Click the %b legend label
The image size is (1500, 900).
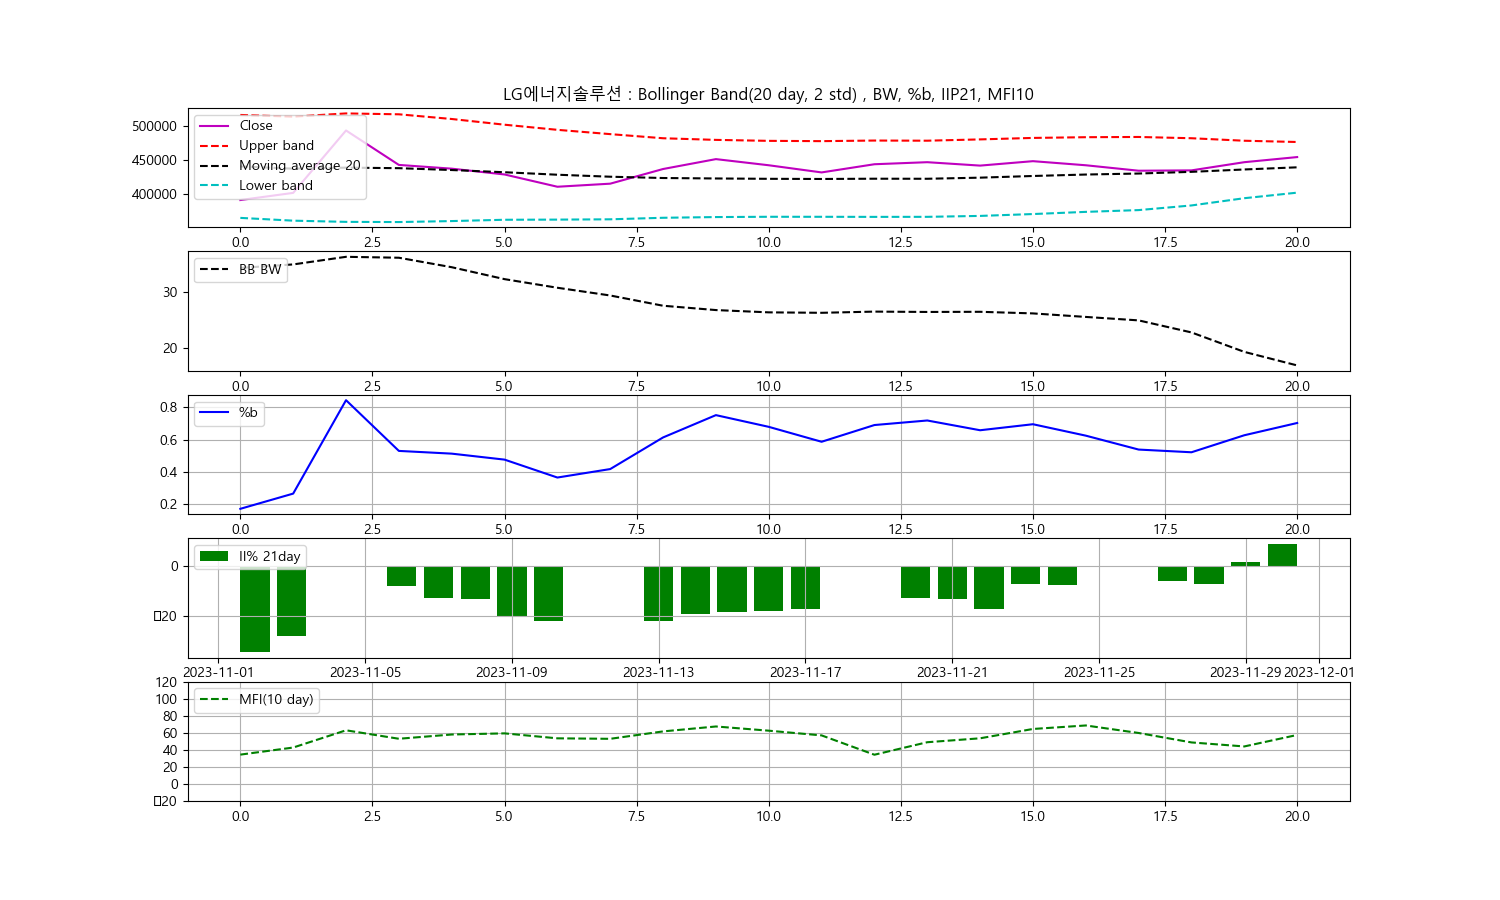point(248,412)
